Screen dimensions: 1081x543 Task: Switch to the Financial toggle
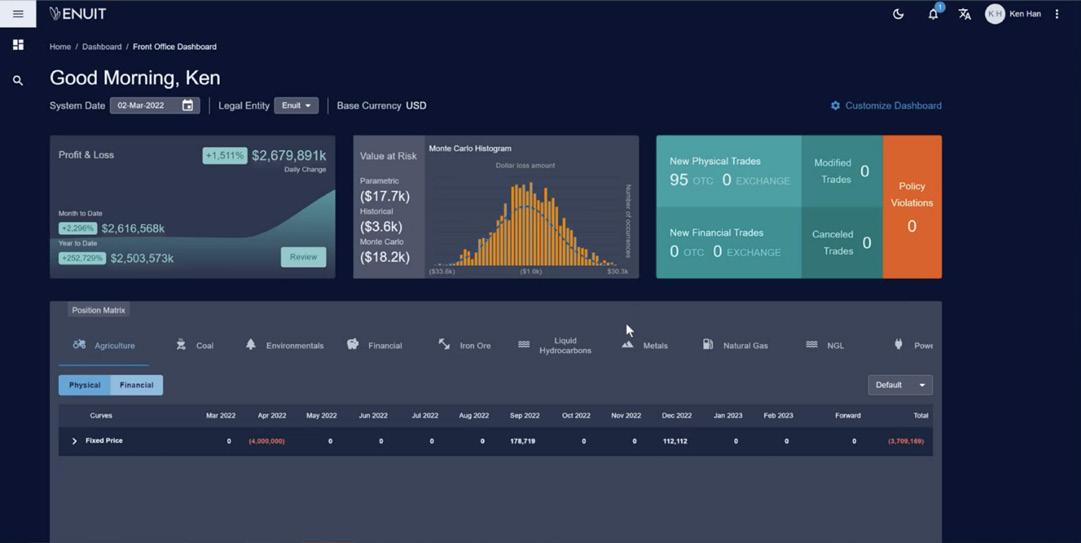pyautogui.click(x=137, y=385)
